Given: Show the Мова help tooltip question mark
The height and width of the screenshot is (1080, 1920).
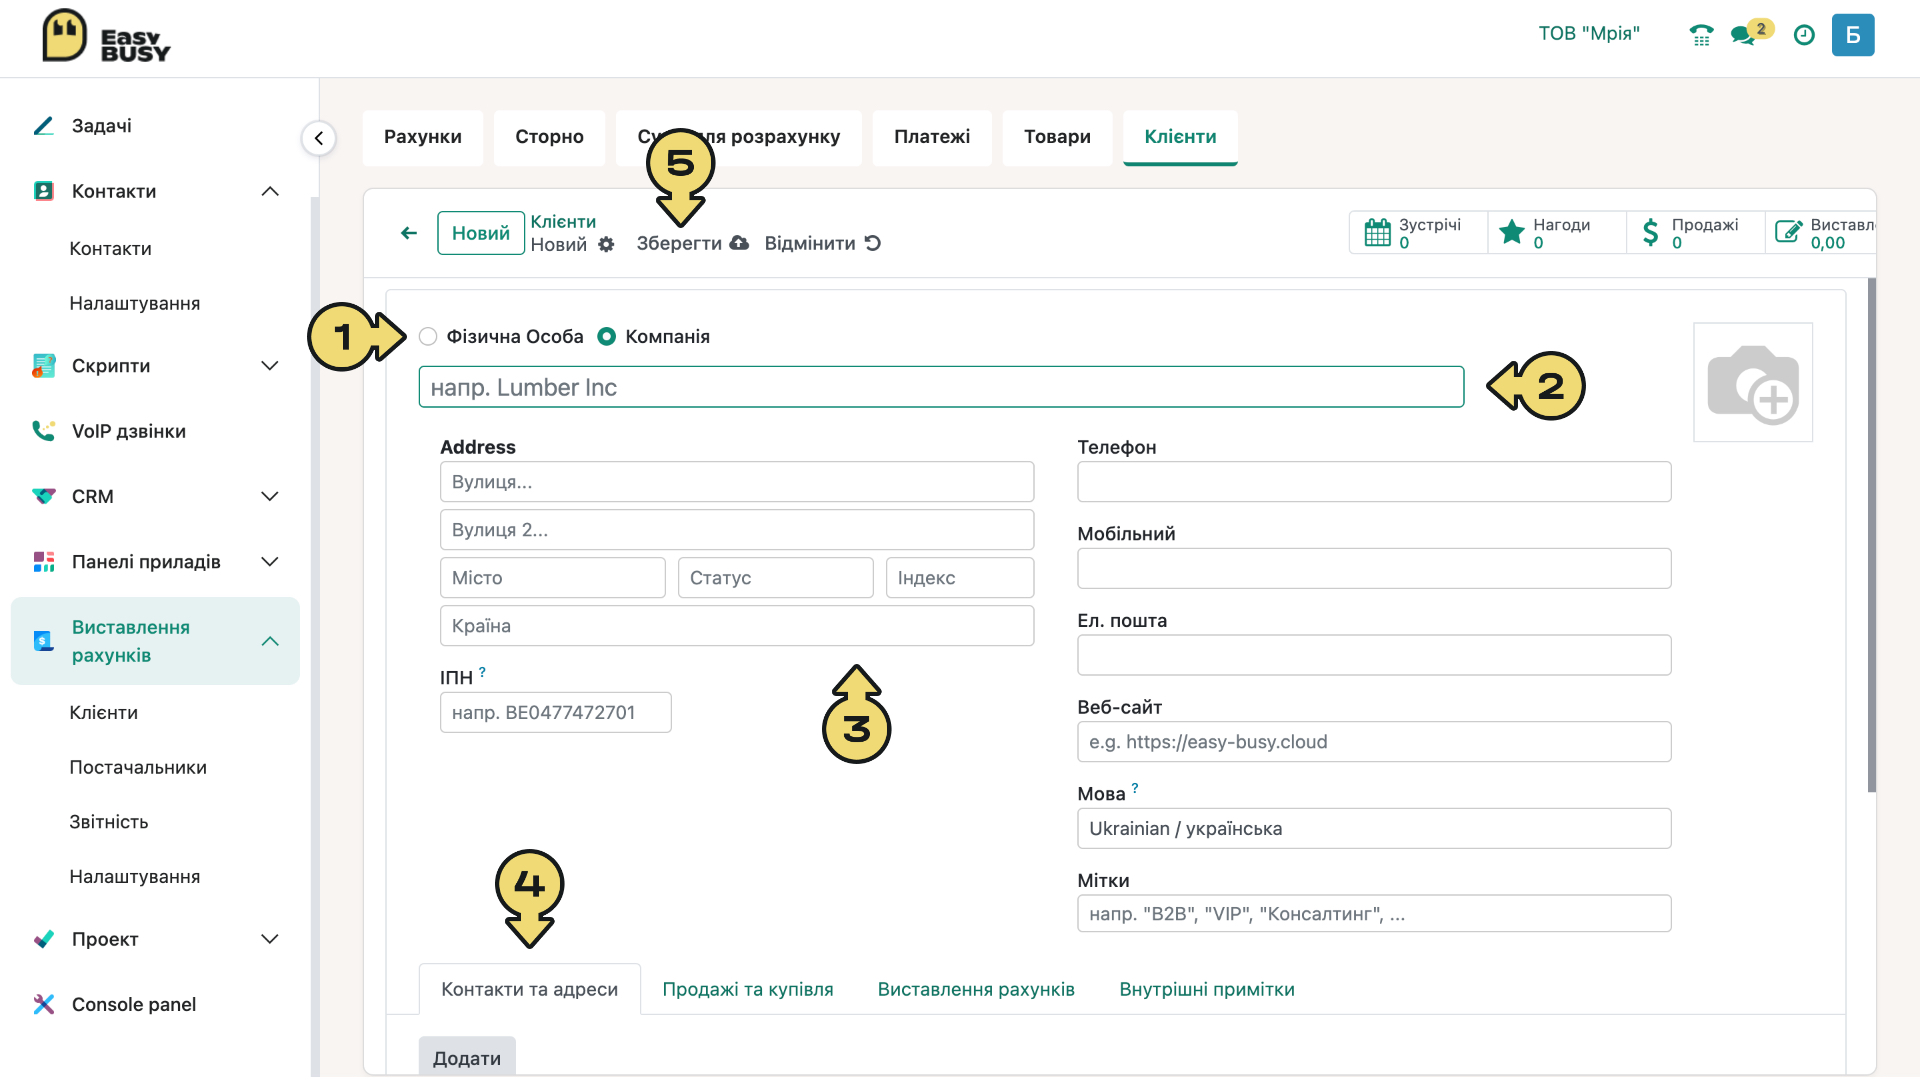Looking at the screenshot, I should click(x=1135, y=789).
